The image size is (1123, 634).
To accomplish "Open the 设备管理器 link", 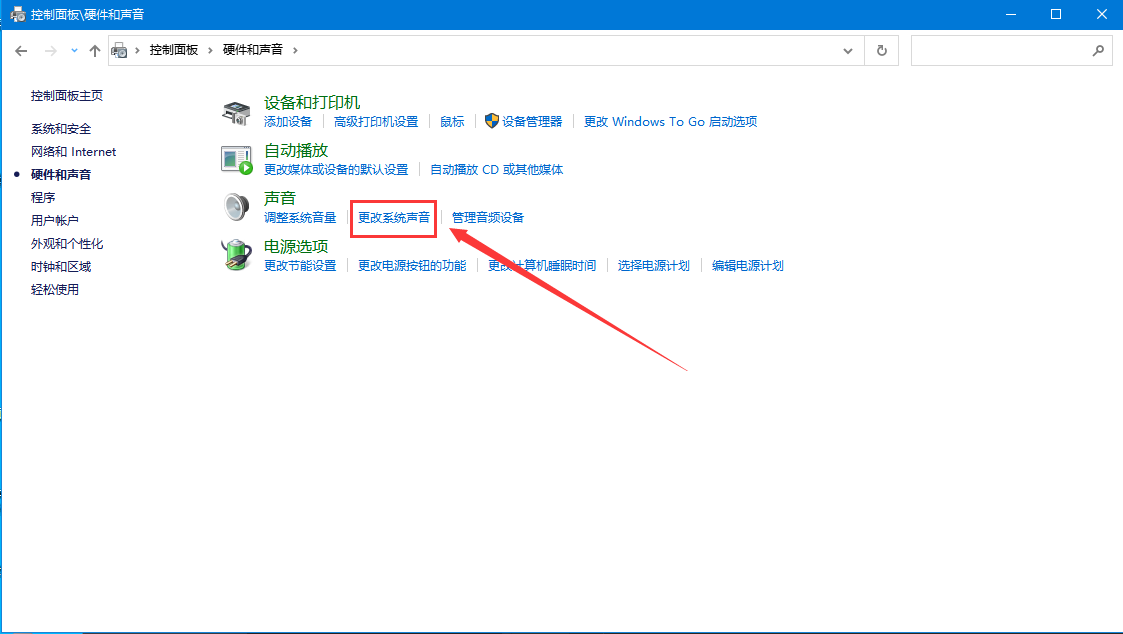I will pyautogui.click(x=532, y=122).
